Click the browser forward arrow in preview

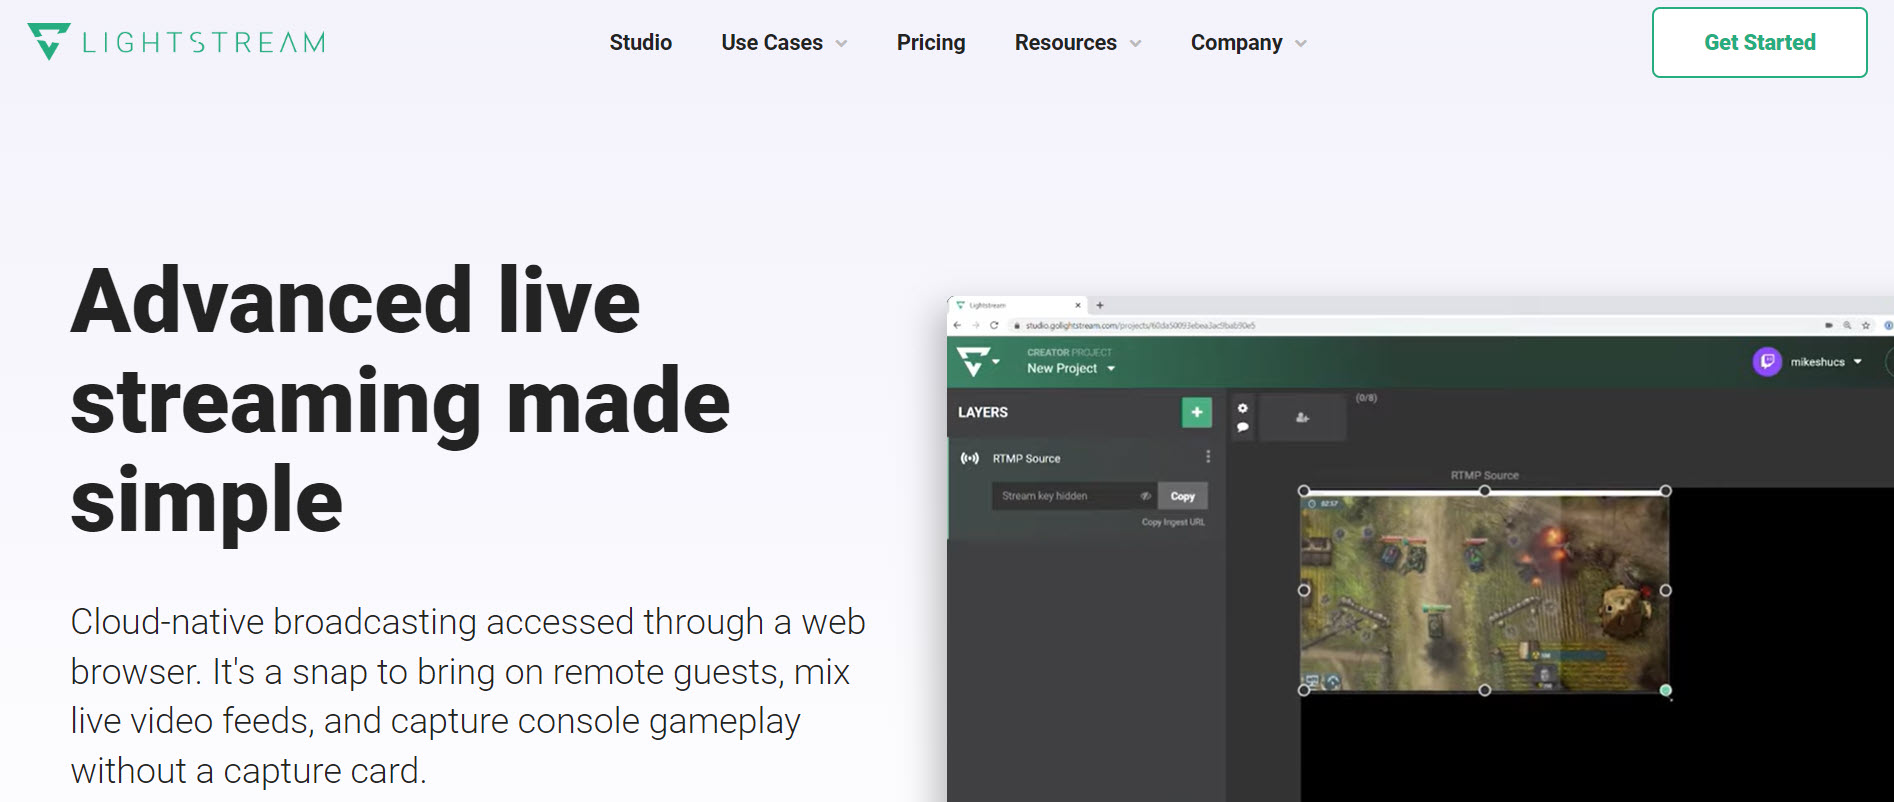coord(975,325)
